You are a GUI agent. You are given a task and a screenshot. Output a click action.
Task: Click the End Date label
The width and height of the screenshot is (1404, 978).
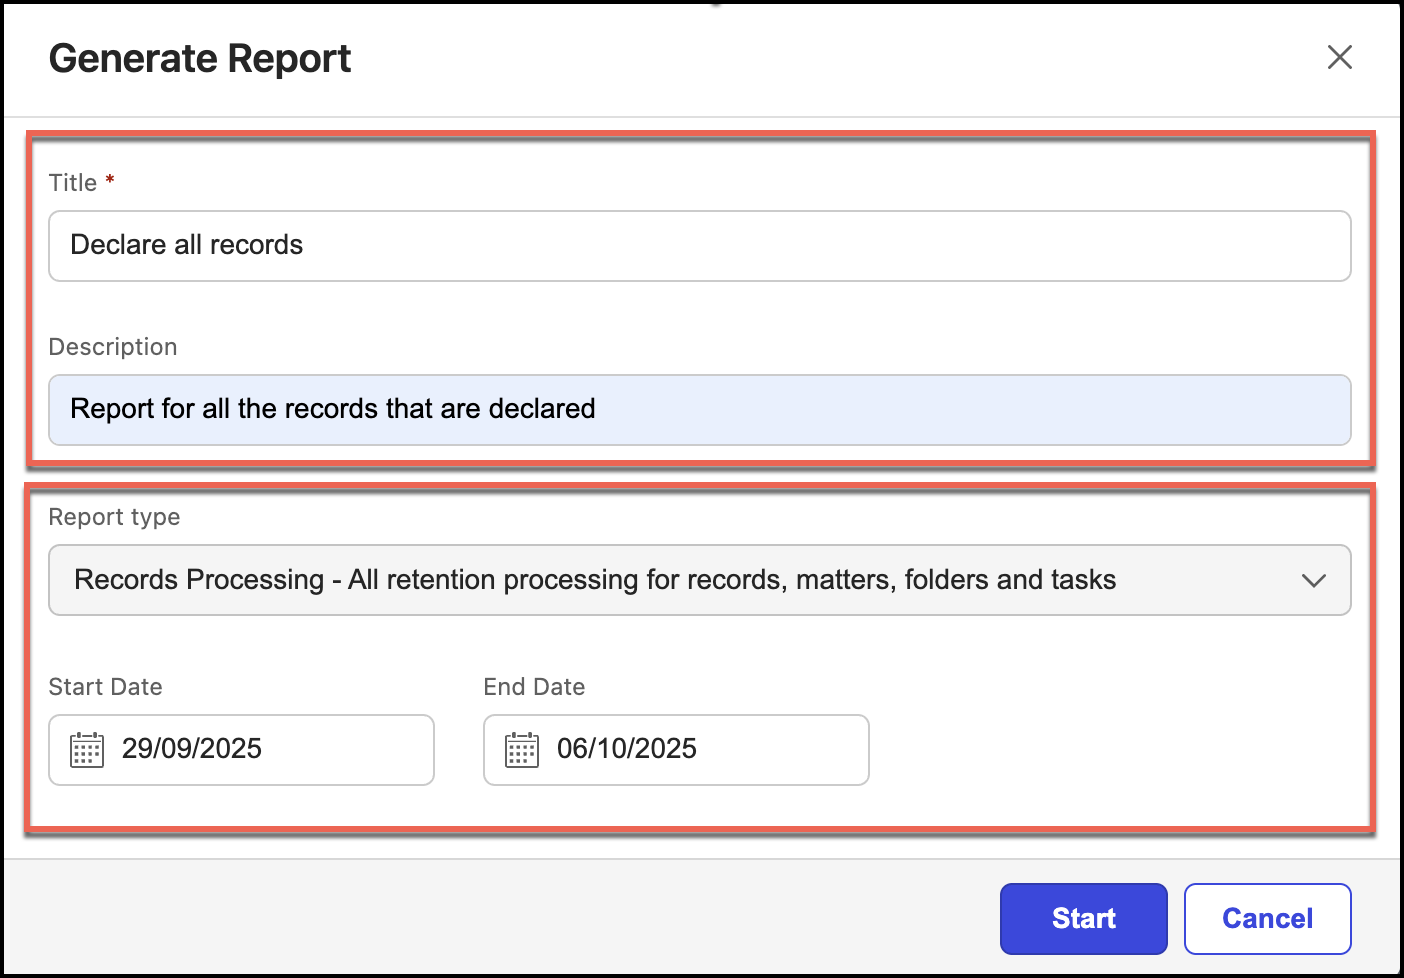click(x=534, y=687)
